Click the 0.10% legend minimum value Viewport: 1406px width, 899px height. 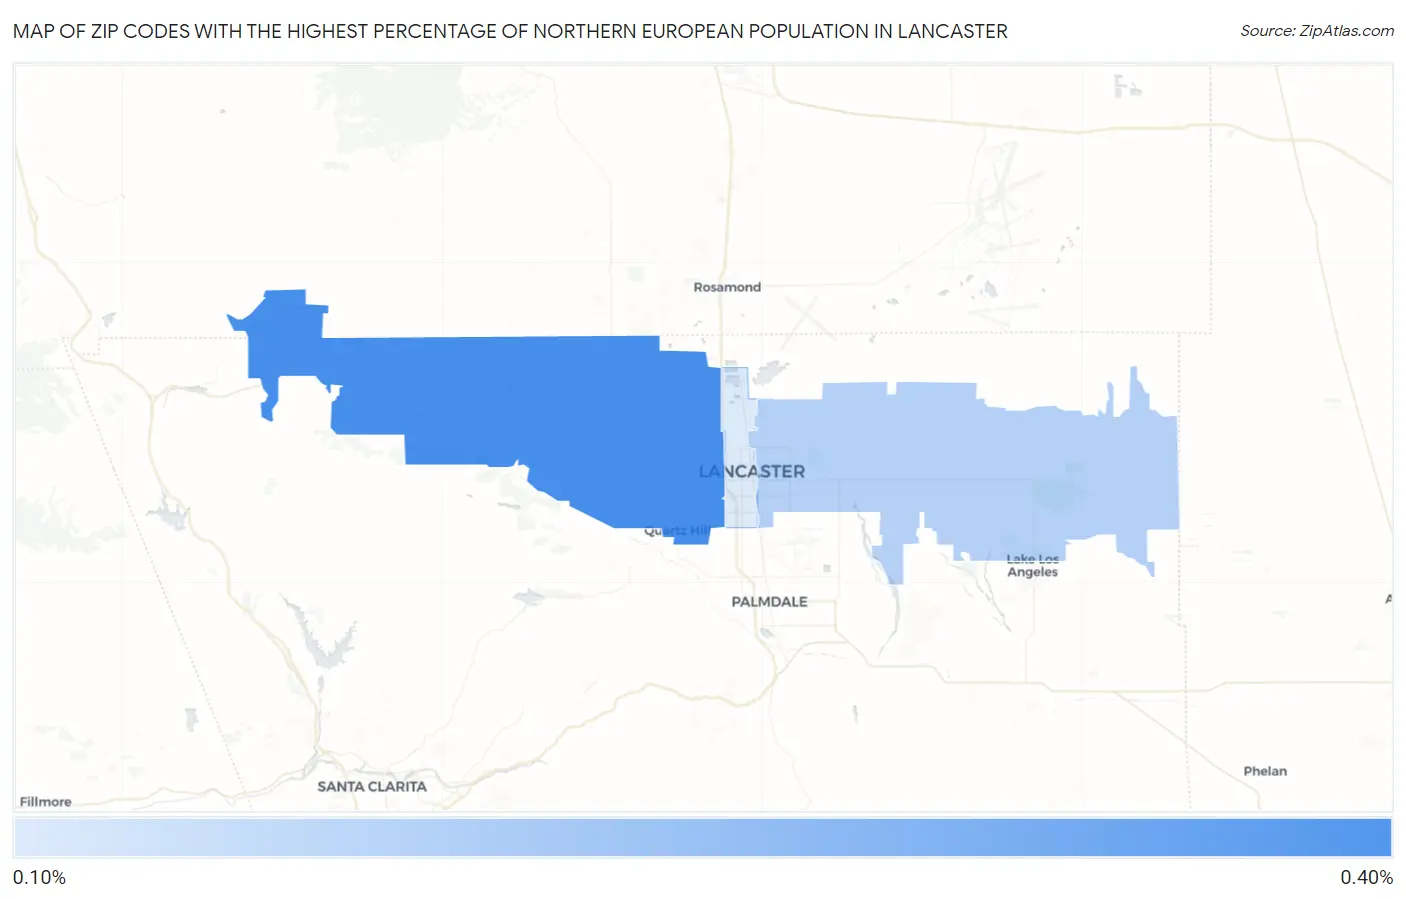tap(39, 878)
